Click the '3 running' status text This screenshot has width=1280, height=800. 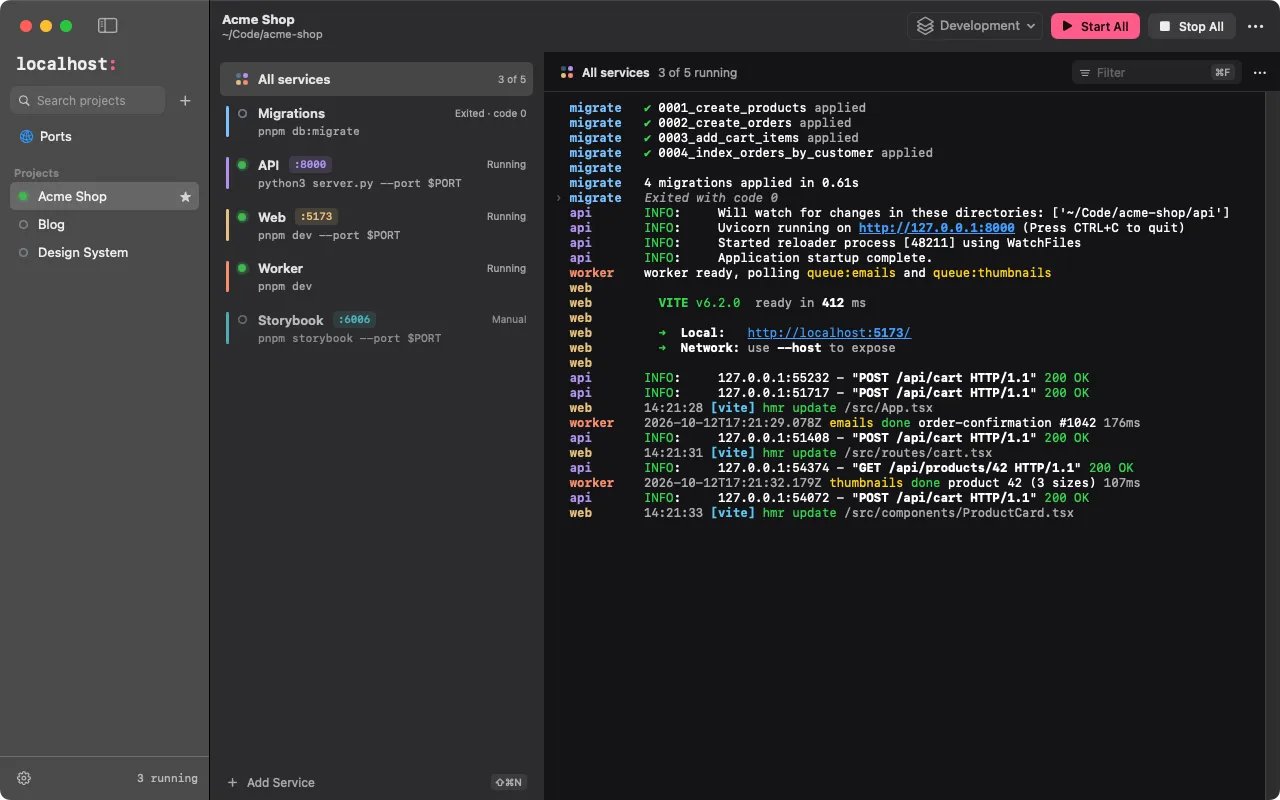(x=167, y=778)
